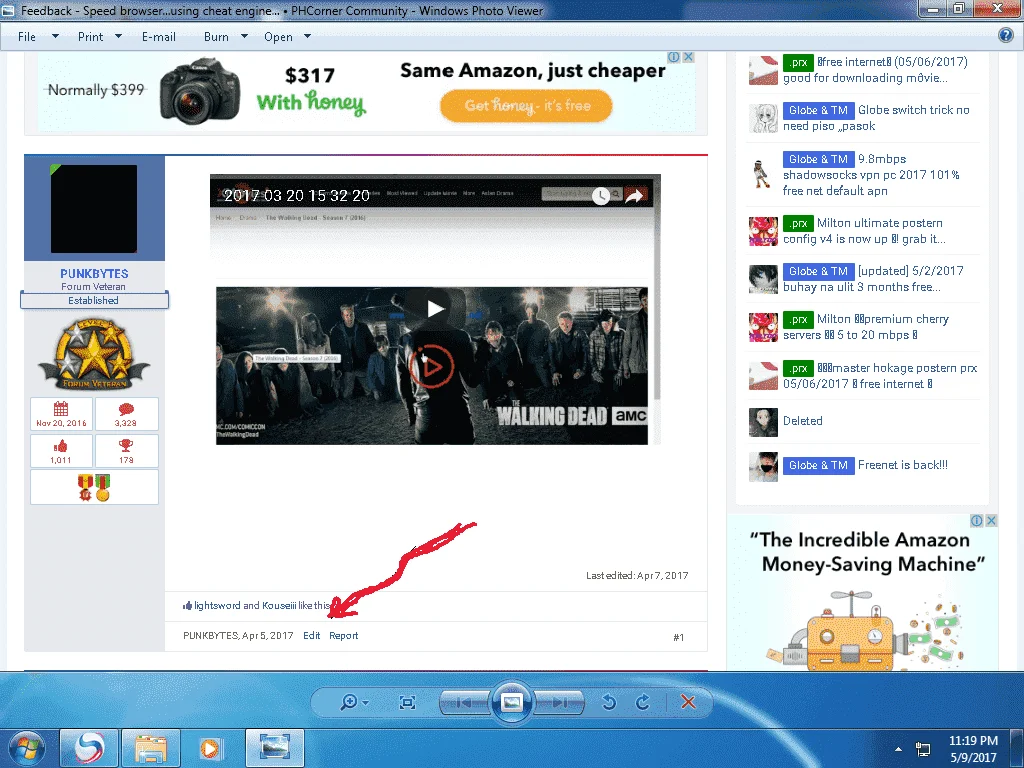This screenshot has width=1024, height=768.
Task: Click the Forum Veteran star badge
Action: click(94, 355)
